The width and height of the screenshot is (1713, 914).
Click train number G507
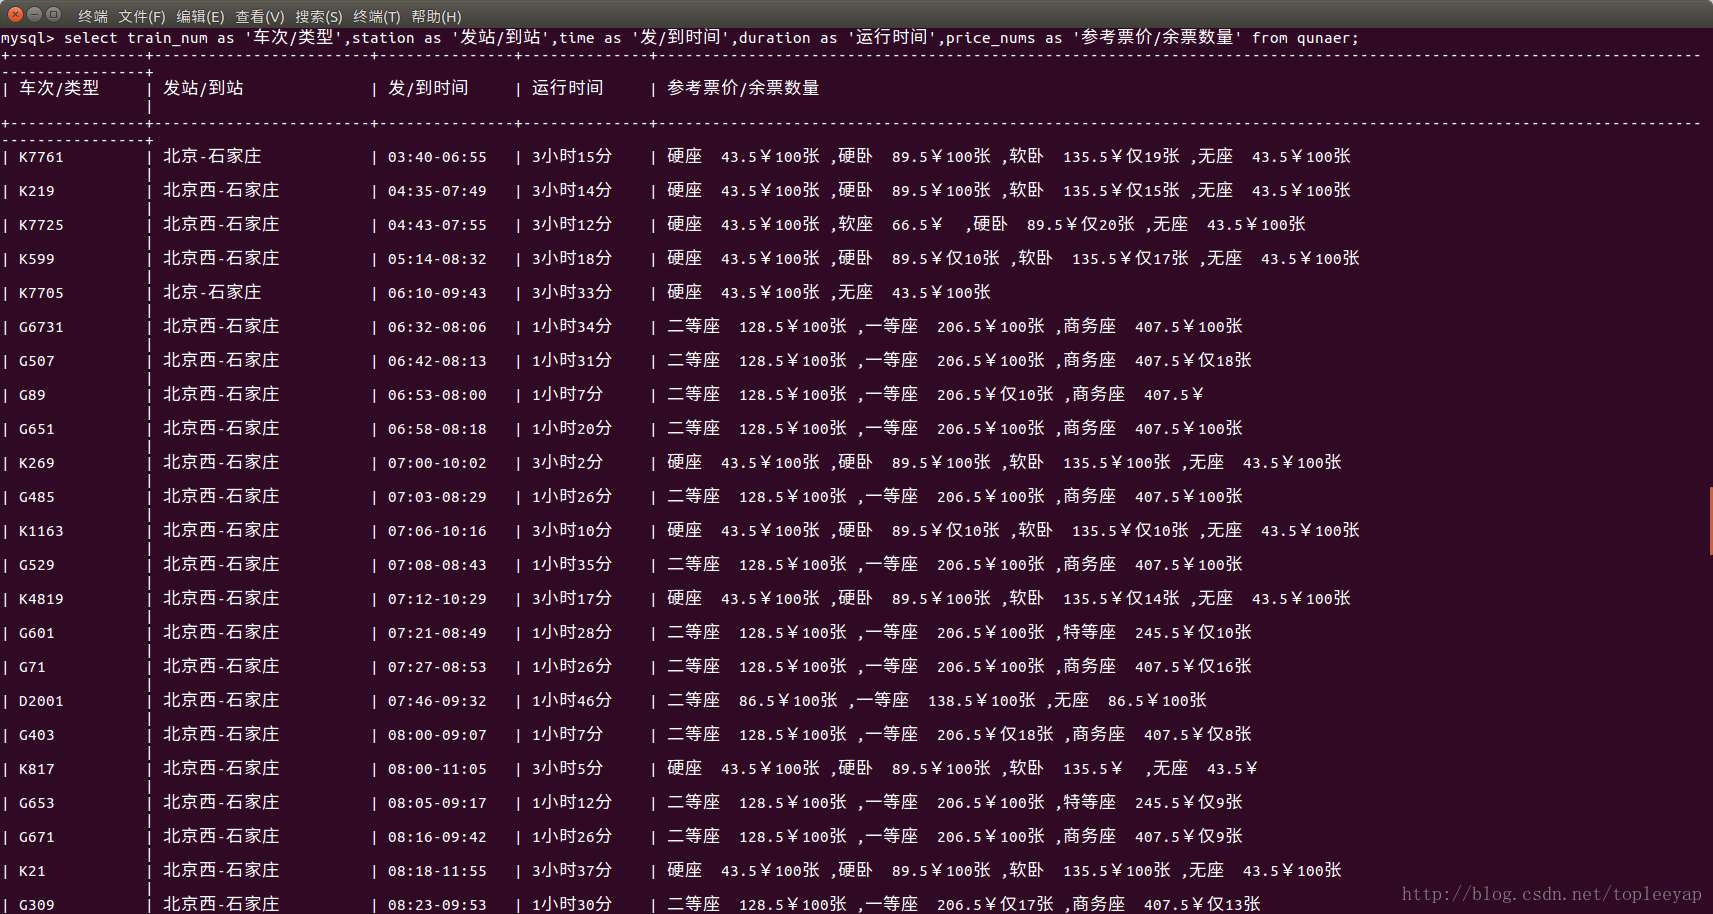pyautogui.click(x=37, y=361)
